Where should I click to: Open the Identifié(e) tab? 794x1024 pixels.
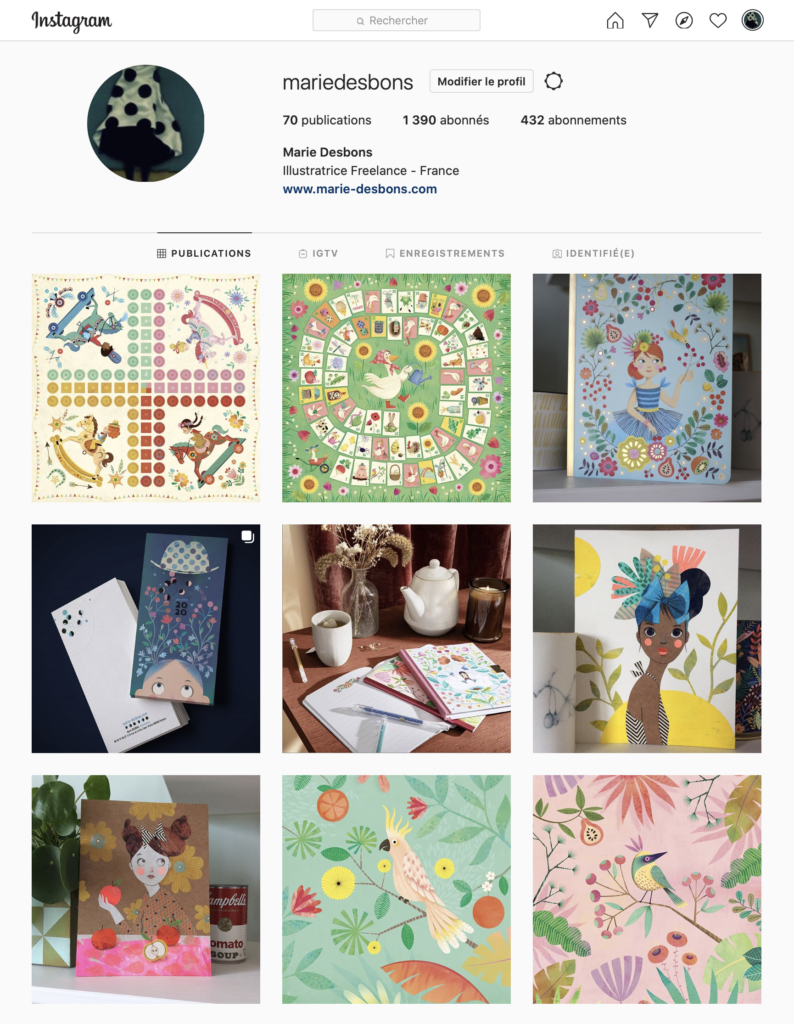[x=593, y=253]
